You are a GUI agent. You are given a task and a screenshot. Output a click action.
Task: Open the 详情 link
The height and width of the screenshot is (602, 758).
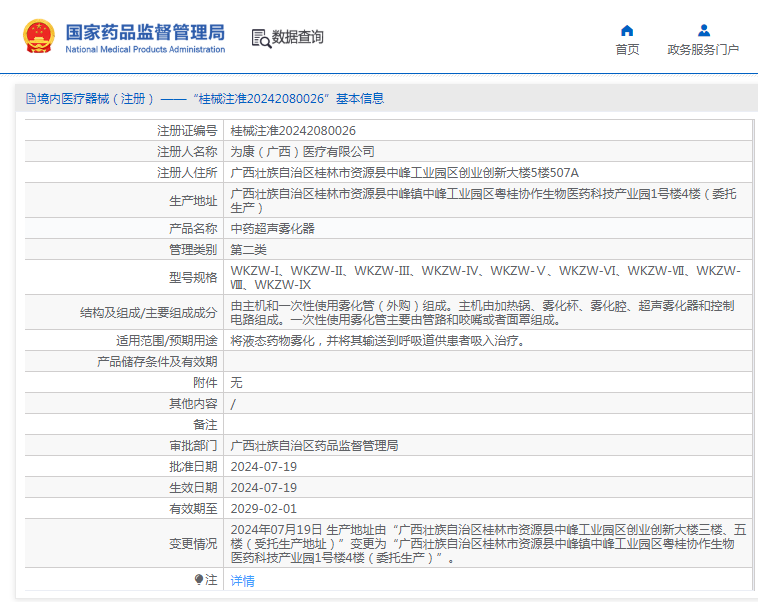pyautogui.click(x=243, y=581)
